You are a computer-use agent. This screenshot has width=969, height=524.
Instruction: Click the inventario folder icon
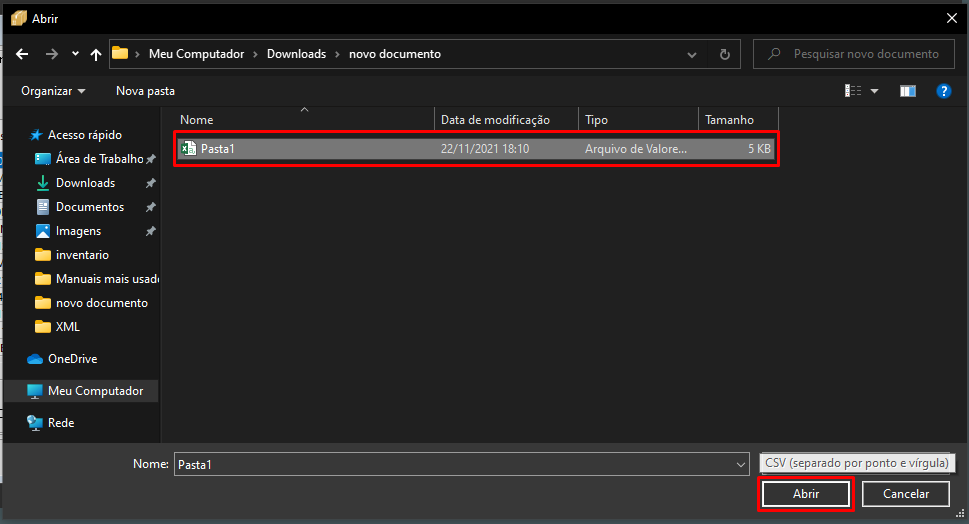[43, 255]
